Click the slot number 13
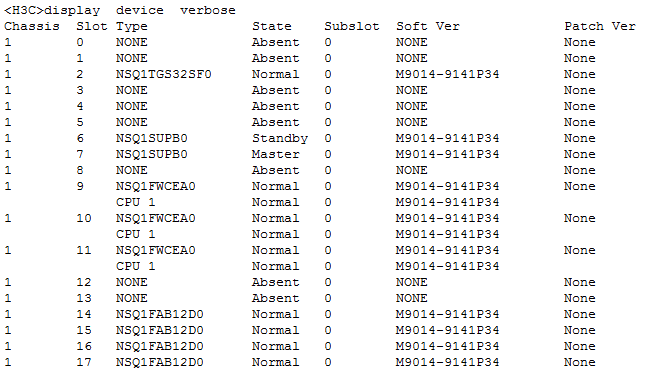 coord(84,298)
